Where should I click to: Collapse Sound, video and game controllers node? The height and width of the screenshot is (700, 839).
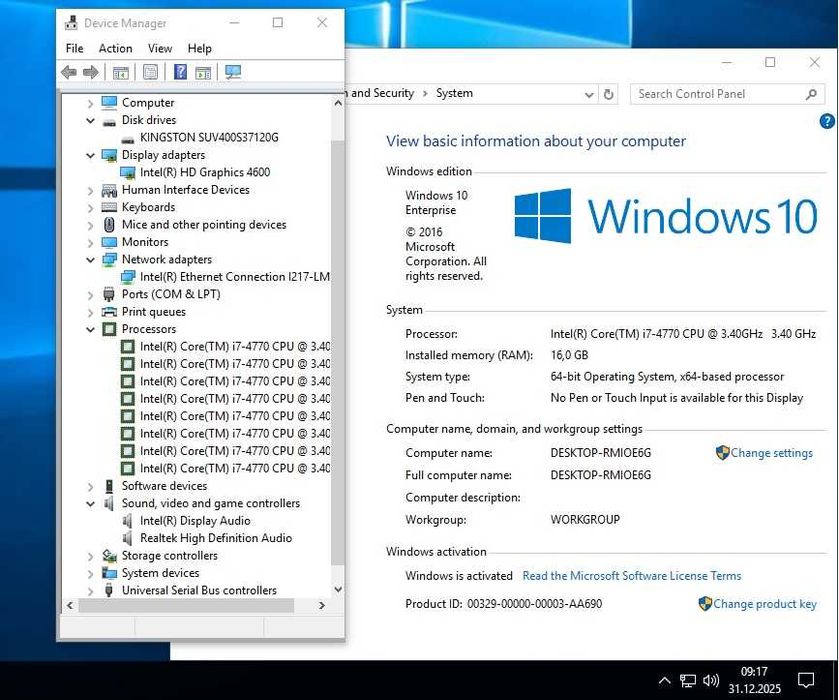coord(90,504)
